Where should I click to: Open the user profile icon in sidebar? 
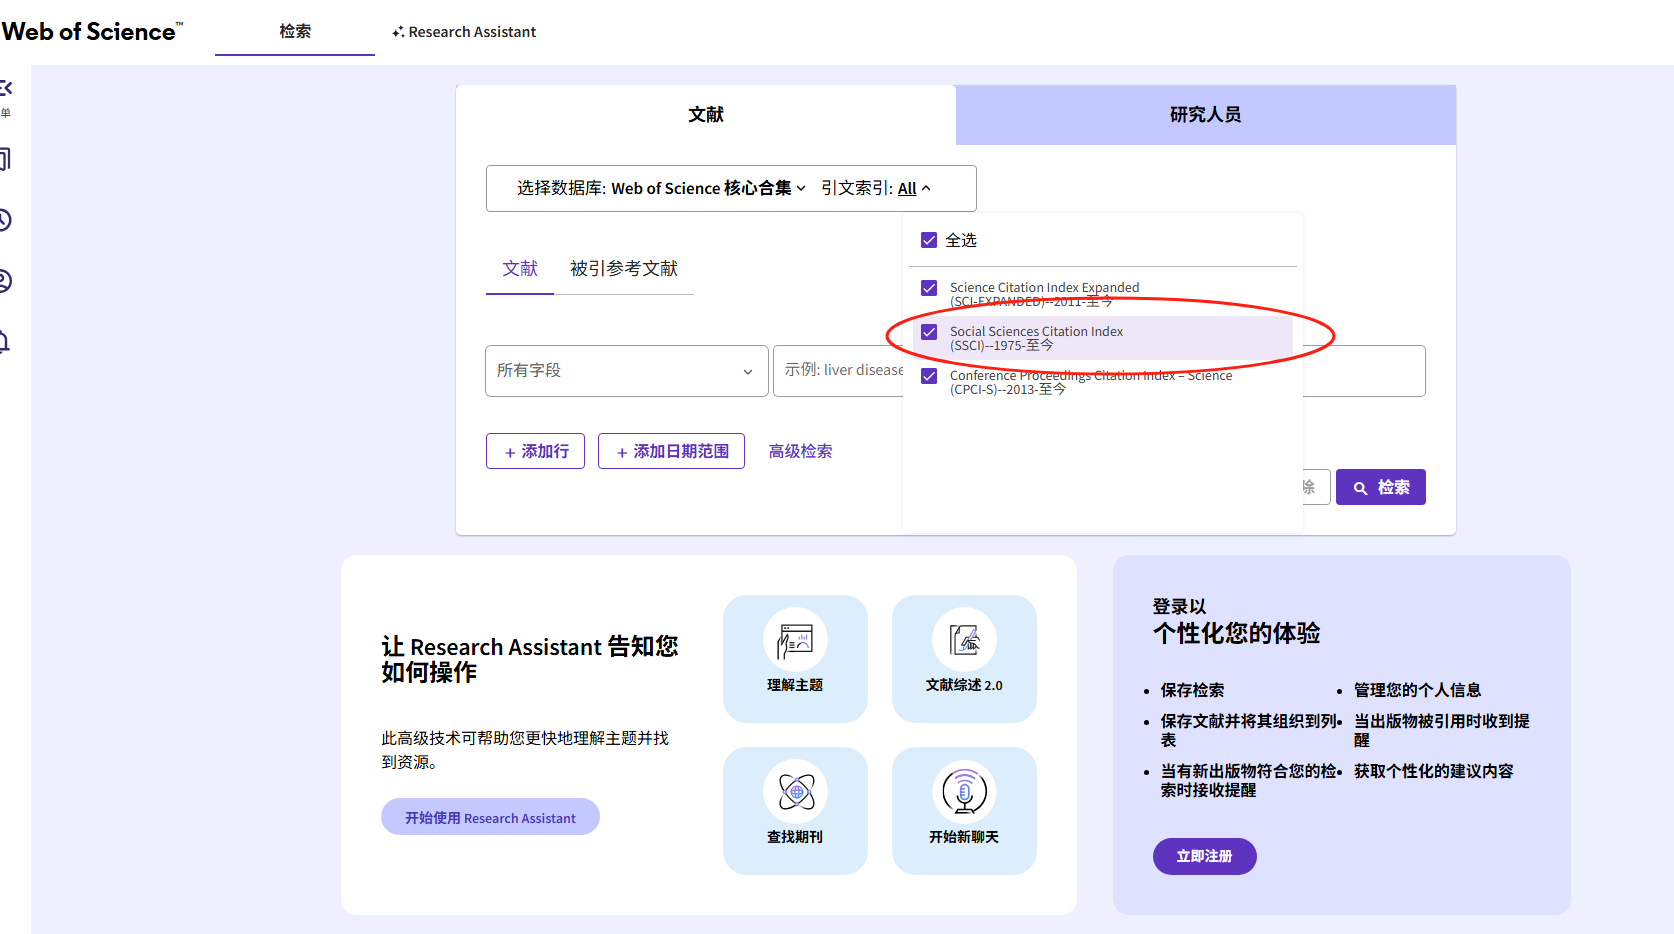point(5,281)
